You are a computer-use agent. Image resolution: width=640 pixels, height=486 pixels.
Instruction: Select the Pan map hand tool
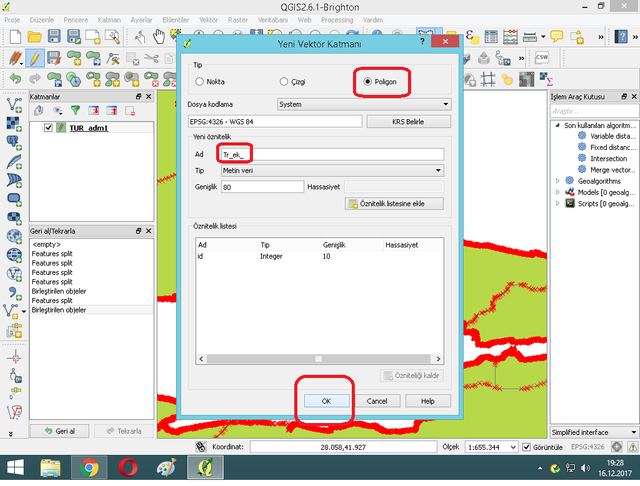coord(158,37)
